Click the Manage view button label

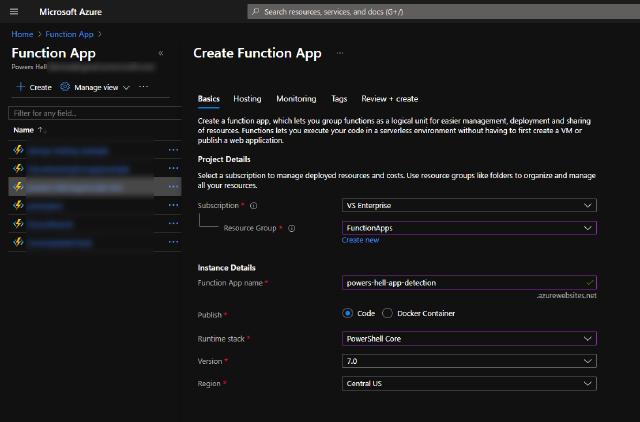(x=96, y=87)
